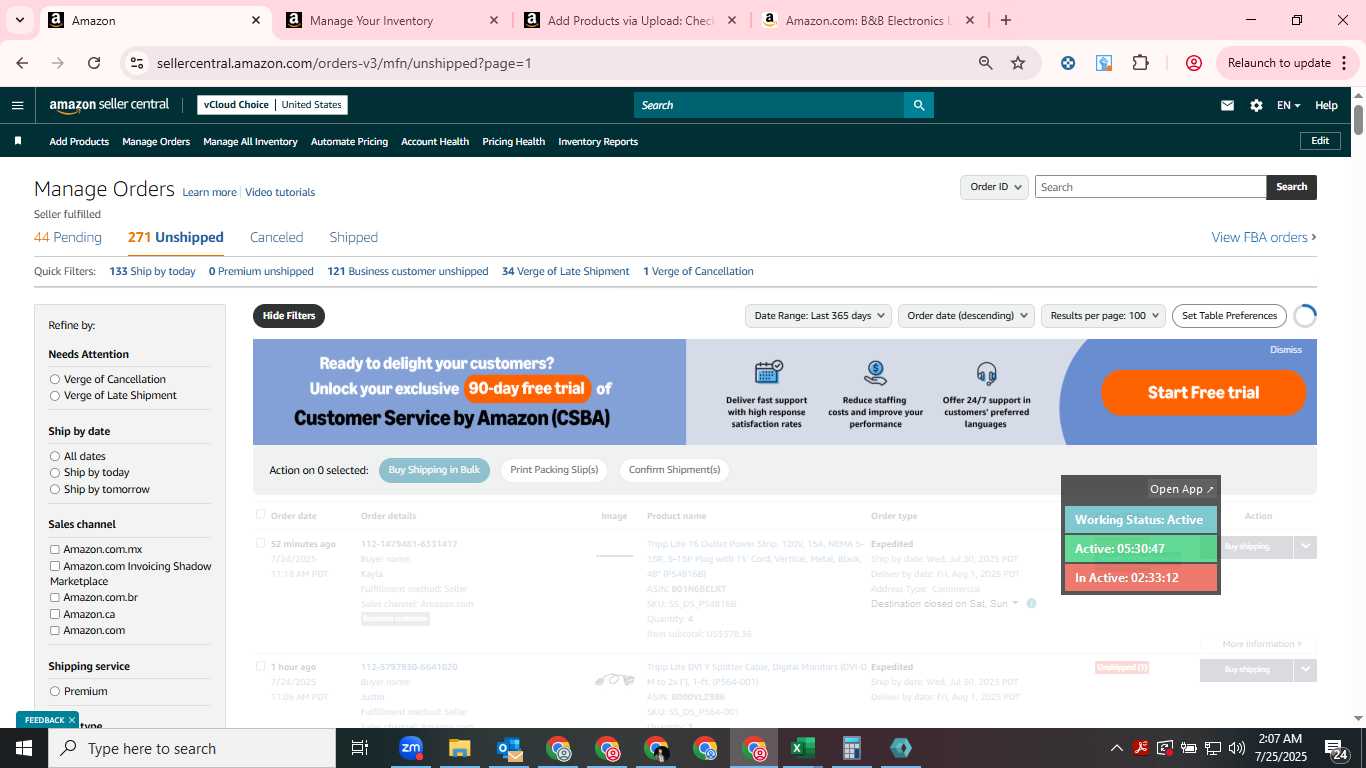Click in the Order ID search field
The image size is (1366, 768).
click(1150, 187)
